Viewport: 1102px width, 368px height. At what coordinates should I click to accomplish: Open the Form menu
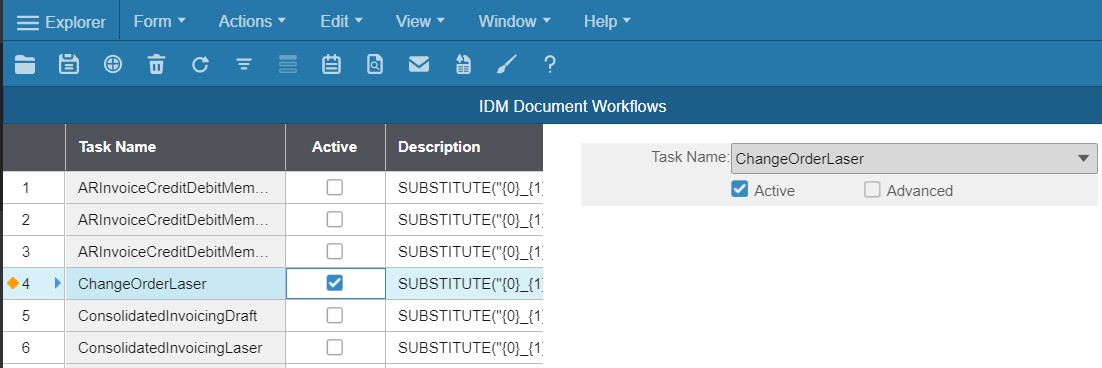point(160,21)
